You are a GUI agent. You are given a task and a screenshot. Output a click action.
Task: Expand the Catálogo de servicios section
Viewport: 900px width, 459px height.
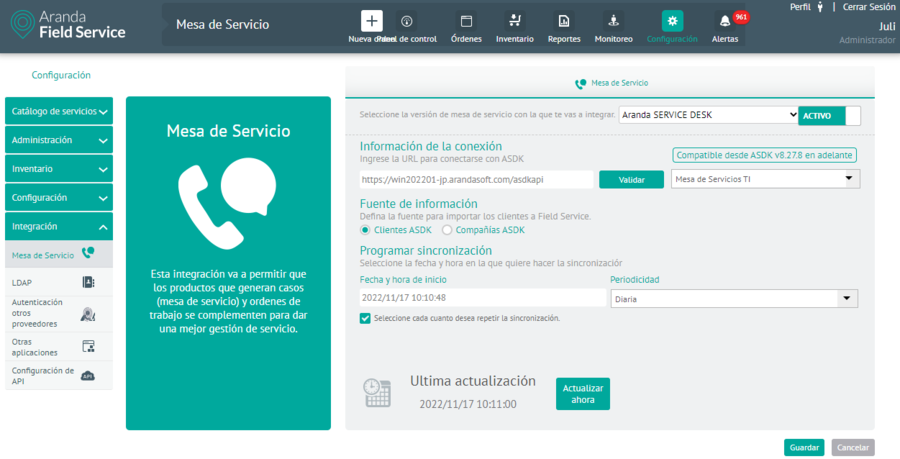coord(59,111)
